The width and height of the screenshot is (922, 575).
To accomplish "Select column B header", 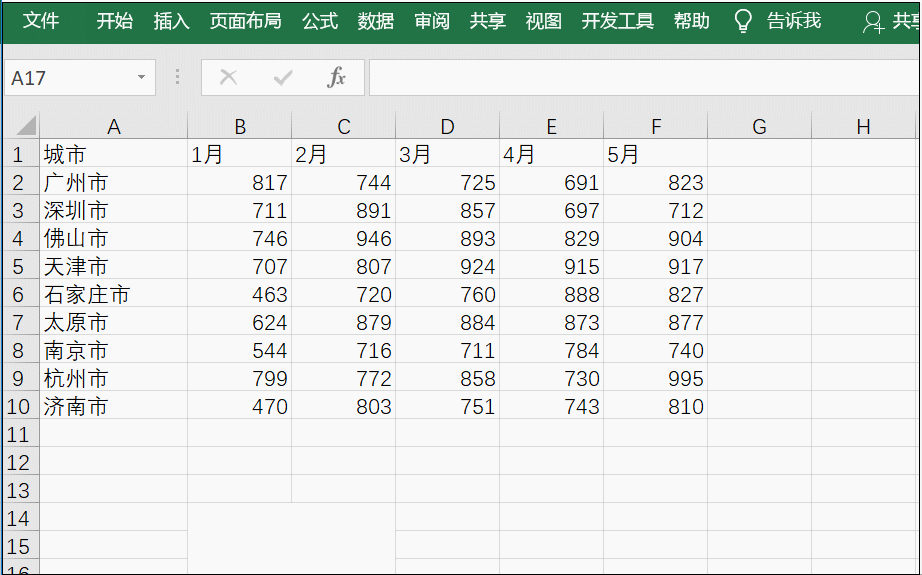I will (x=240, y=126).
